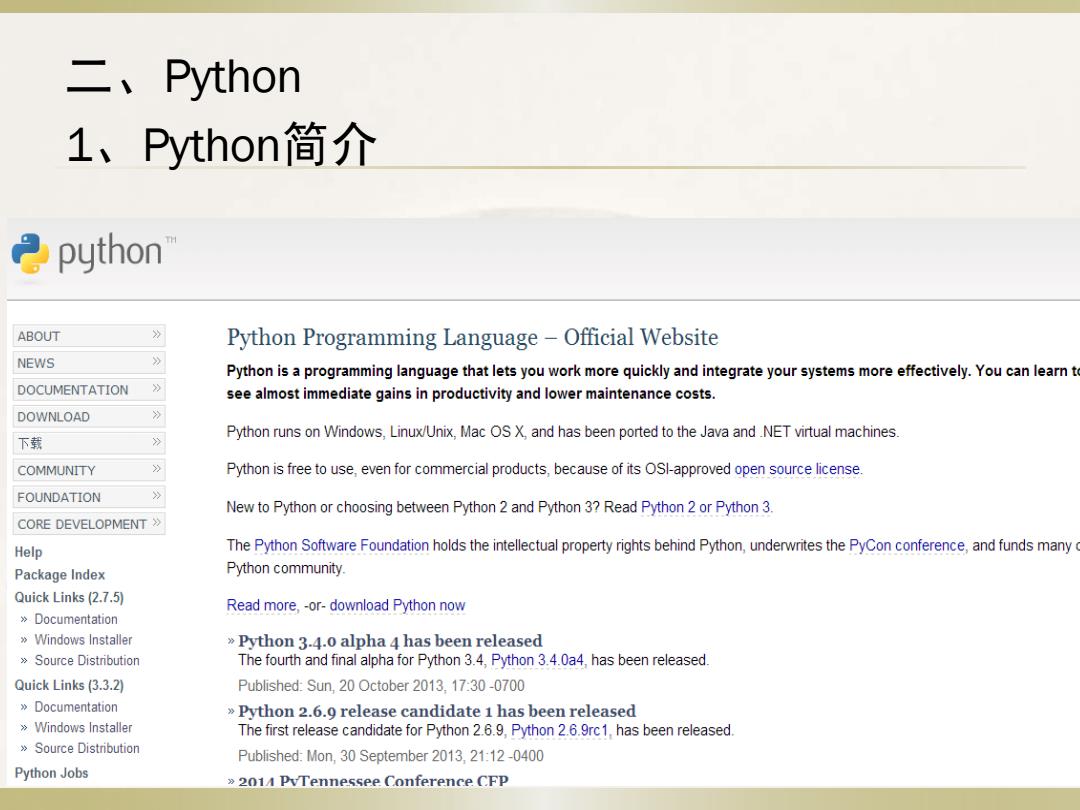Screen dimensions: 1080x810
Task: Go to Package Index
Action: 60,574
